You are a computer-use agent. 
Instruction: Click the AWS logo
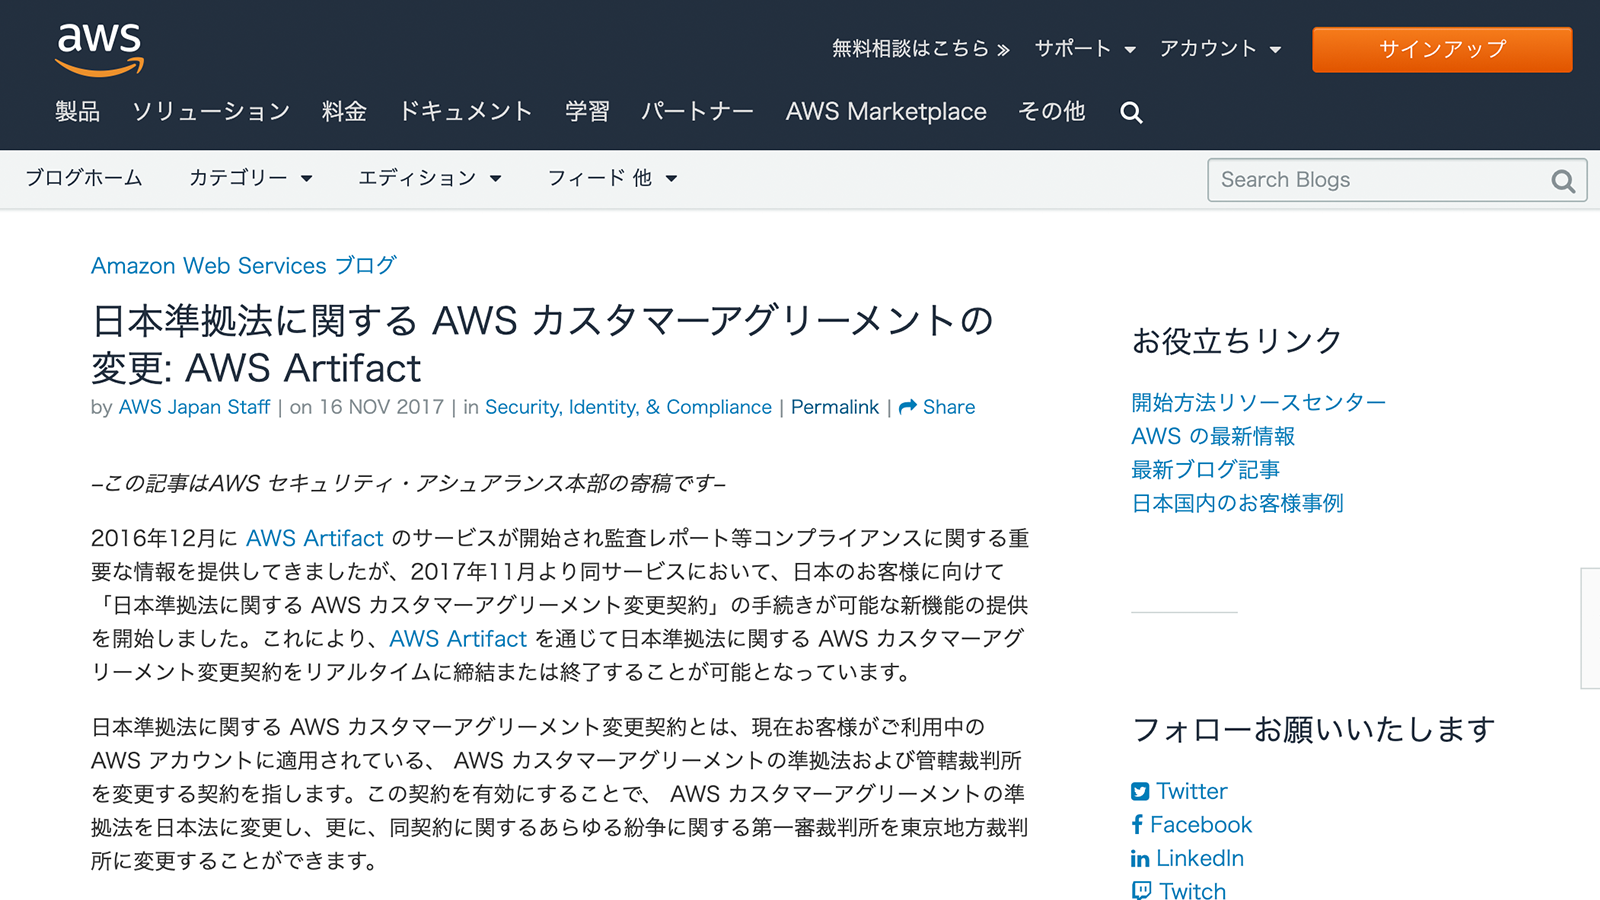click(x=99, y=49)
